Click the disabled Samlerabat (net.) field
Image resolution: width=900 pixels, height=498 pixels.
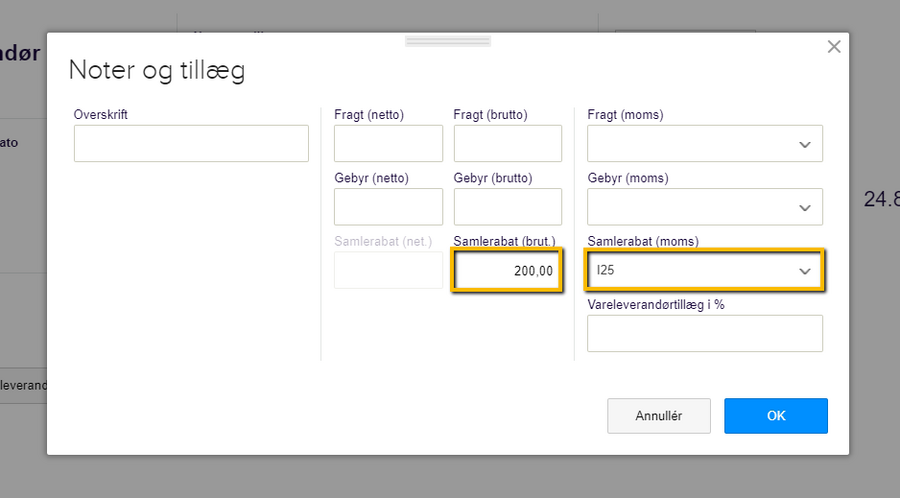click(388, 270)
